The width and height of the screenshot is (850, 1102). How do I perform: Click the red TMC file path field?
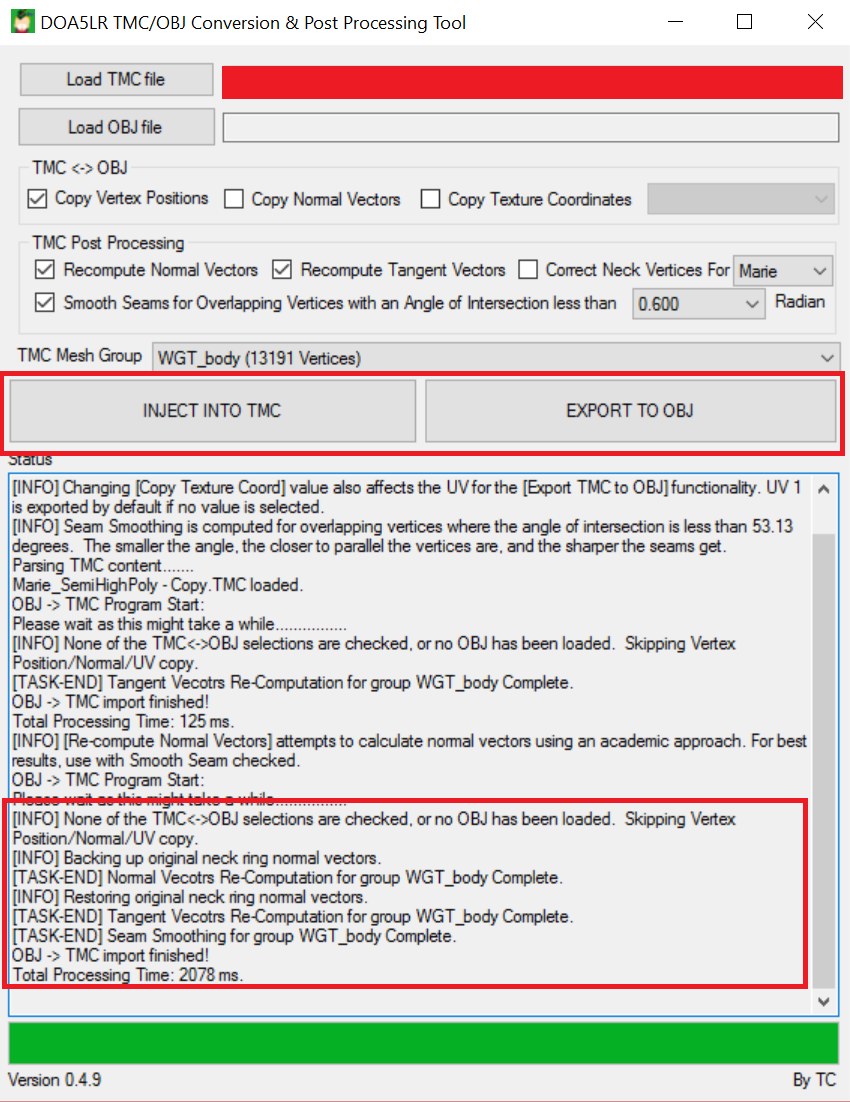(530, 81)
